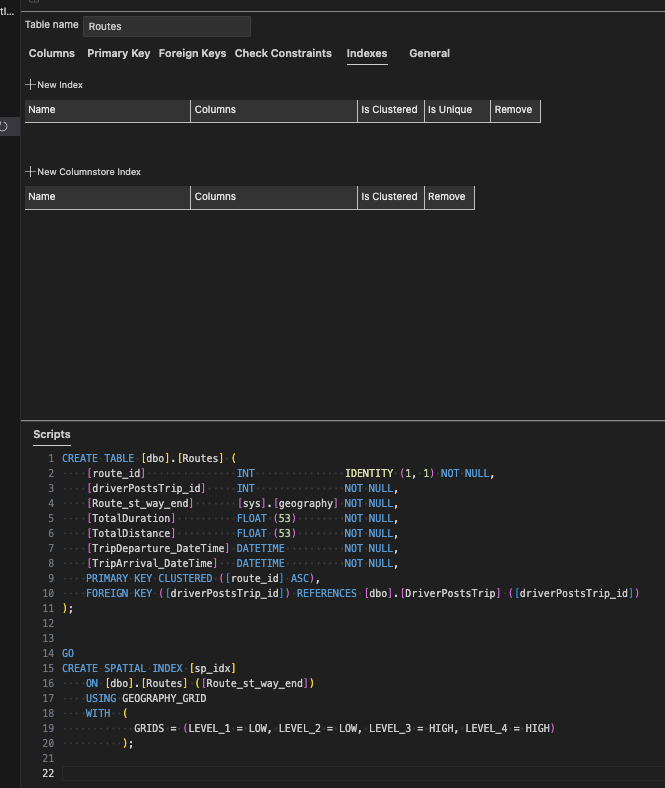Image resolution: width=665 pixels, height=788 pixels.
Task: Click the Is Unique column header
Action: click(457, 110)
